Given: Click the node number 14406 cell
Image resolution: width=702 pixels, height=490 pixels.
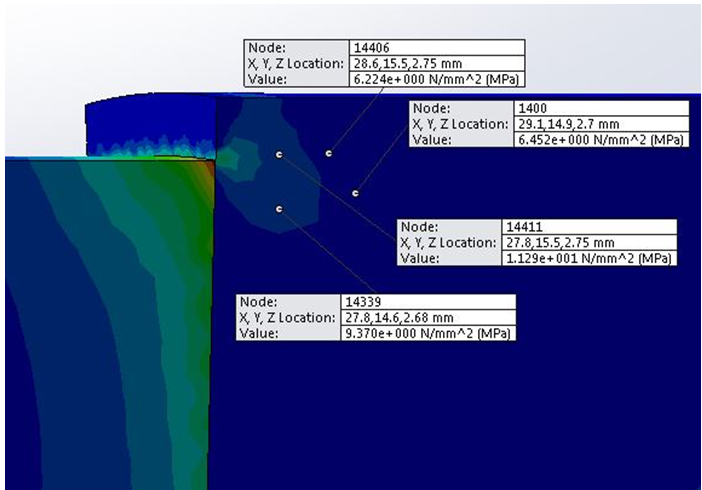Looking at the screenshot, I should [x=436, y=47].
